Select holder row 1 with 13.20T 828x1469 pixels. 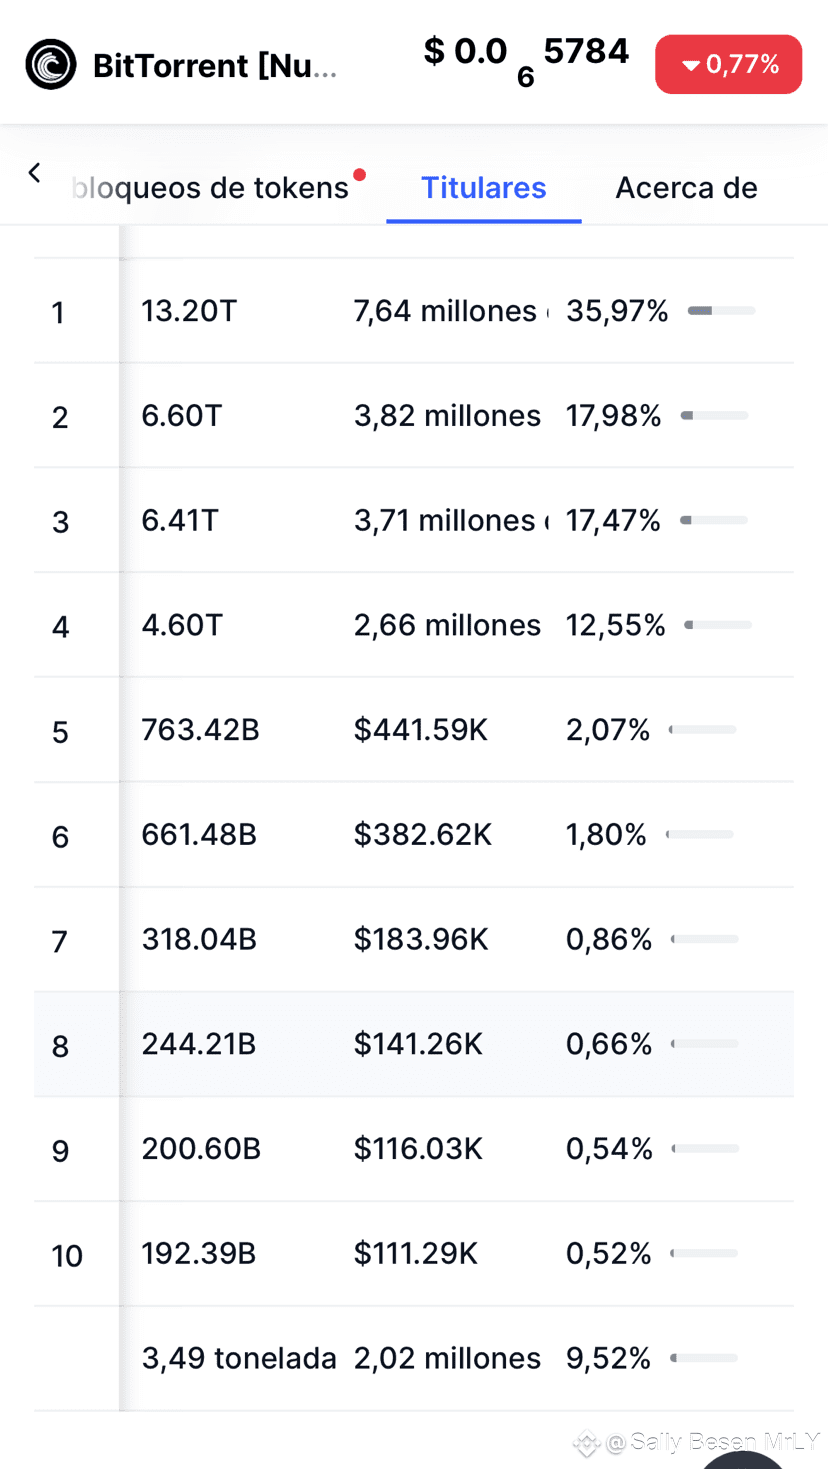pos(414,311)
